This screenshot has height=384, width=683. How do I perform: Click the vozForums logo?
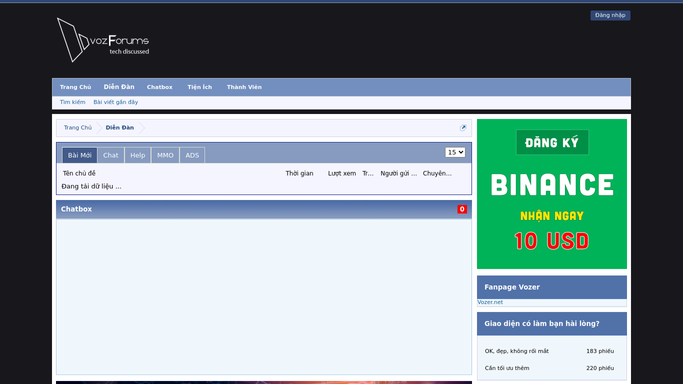coord(103,40)
